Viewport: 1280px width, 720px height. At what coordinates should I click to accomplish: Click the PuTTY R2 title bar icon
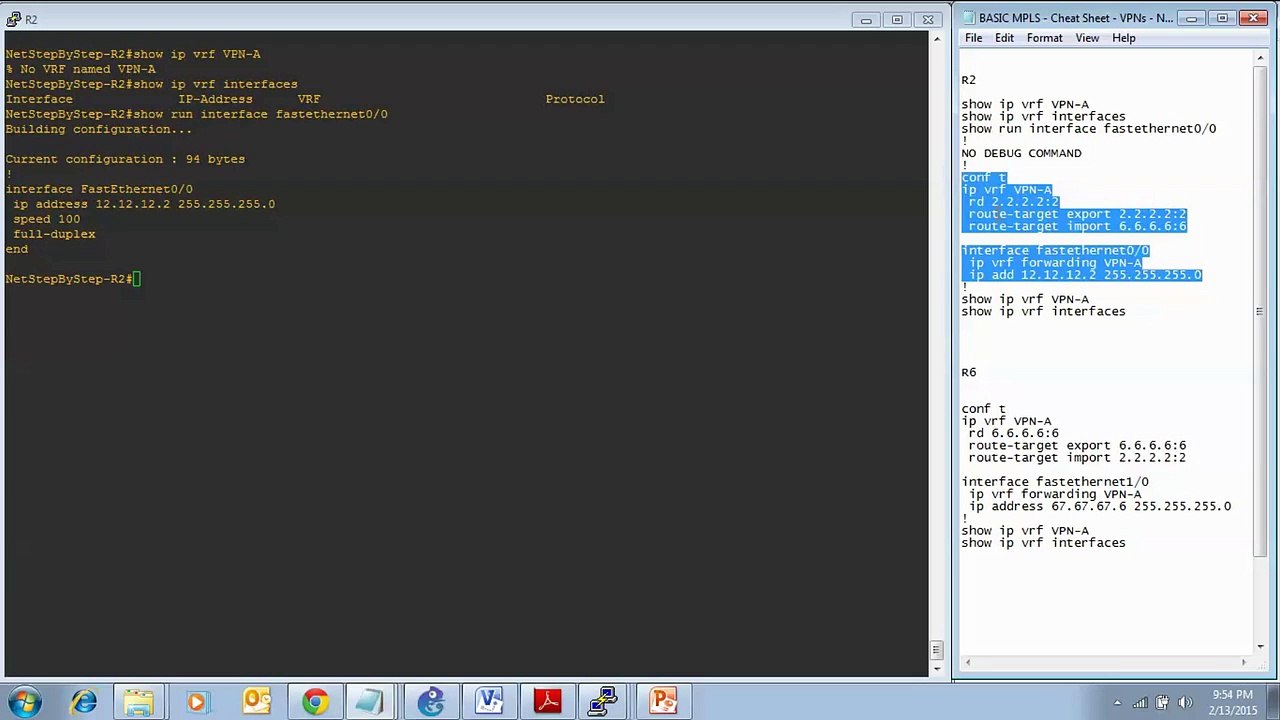tap(13, 19)
